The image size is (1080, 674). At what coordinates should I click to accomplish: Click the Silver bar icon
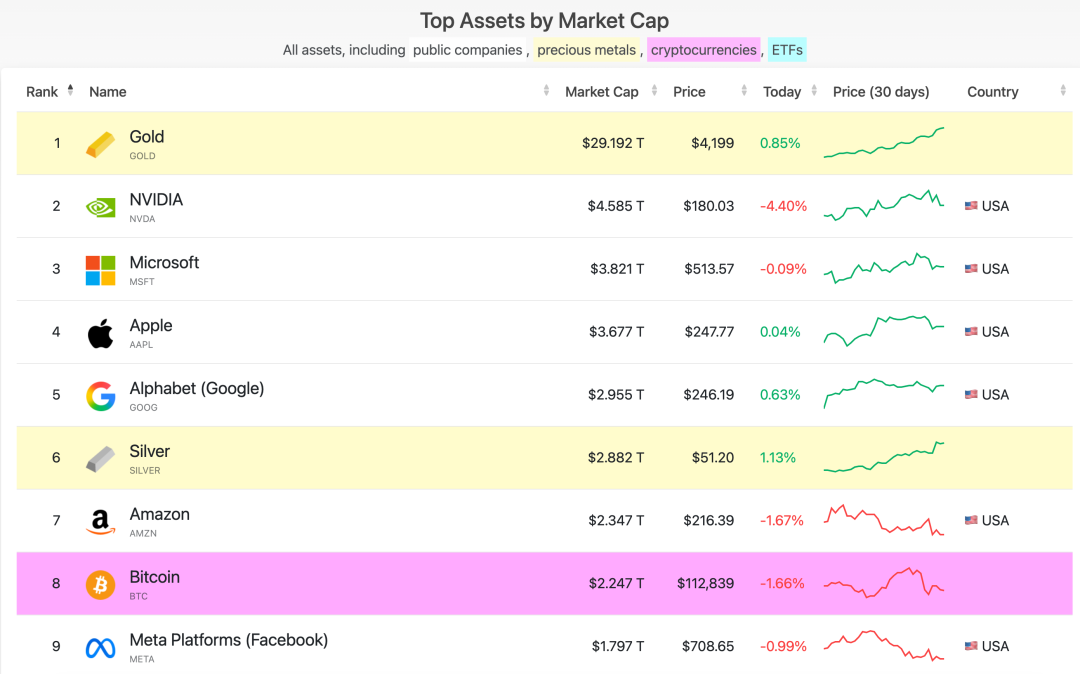[x=100, y=459]
